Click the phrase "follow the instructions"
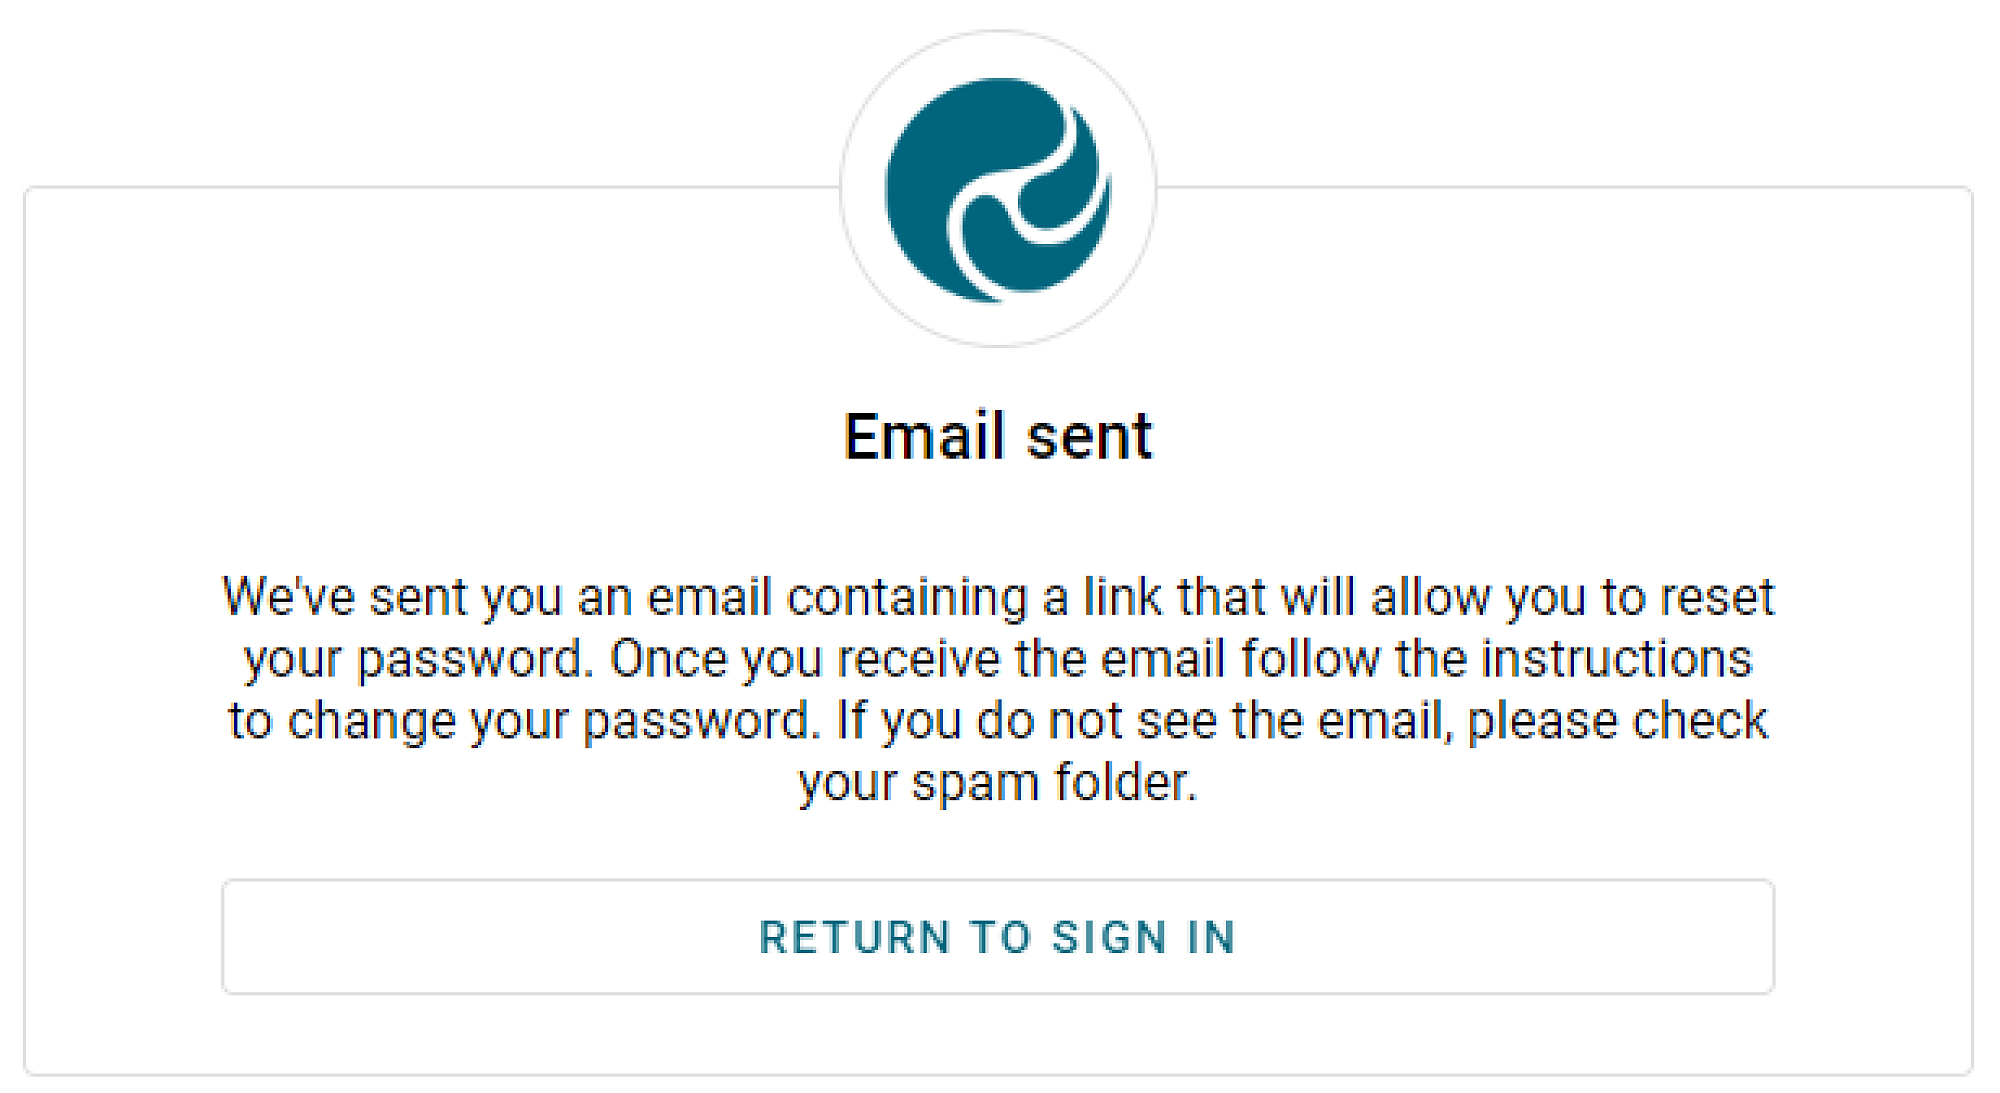Image resolution: width=2000 pixels, height=1093 pixels. tap(1496, 660)
